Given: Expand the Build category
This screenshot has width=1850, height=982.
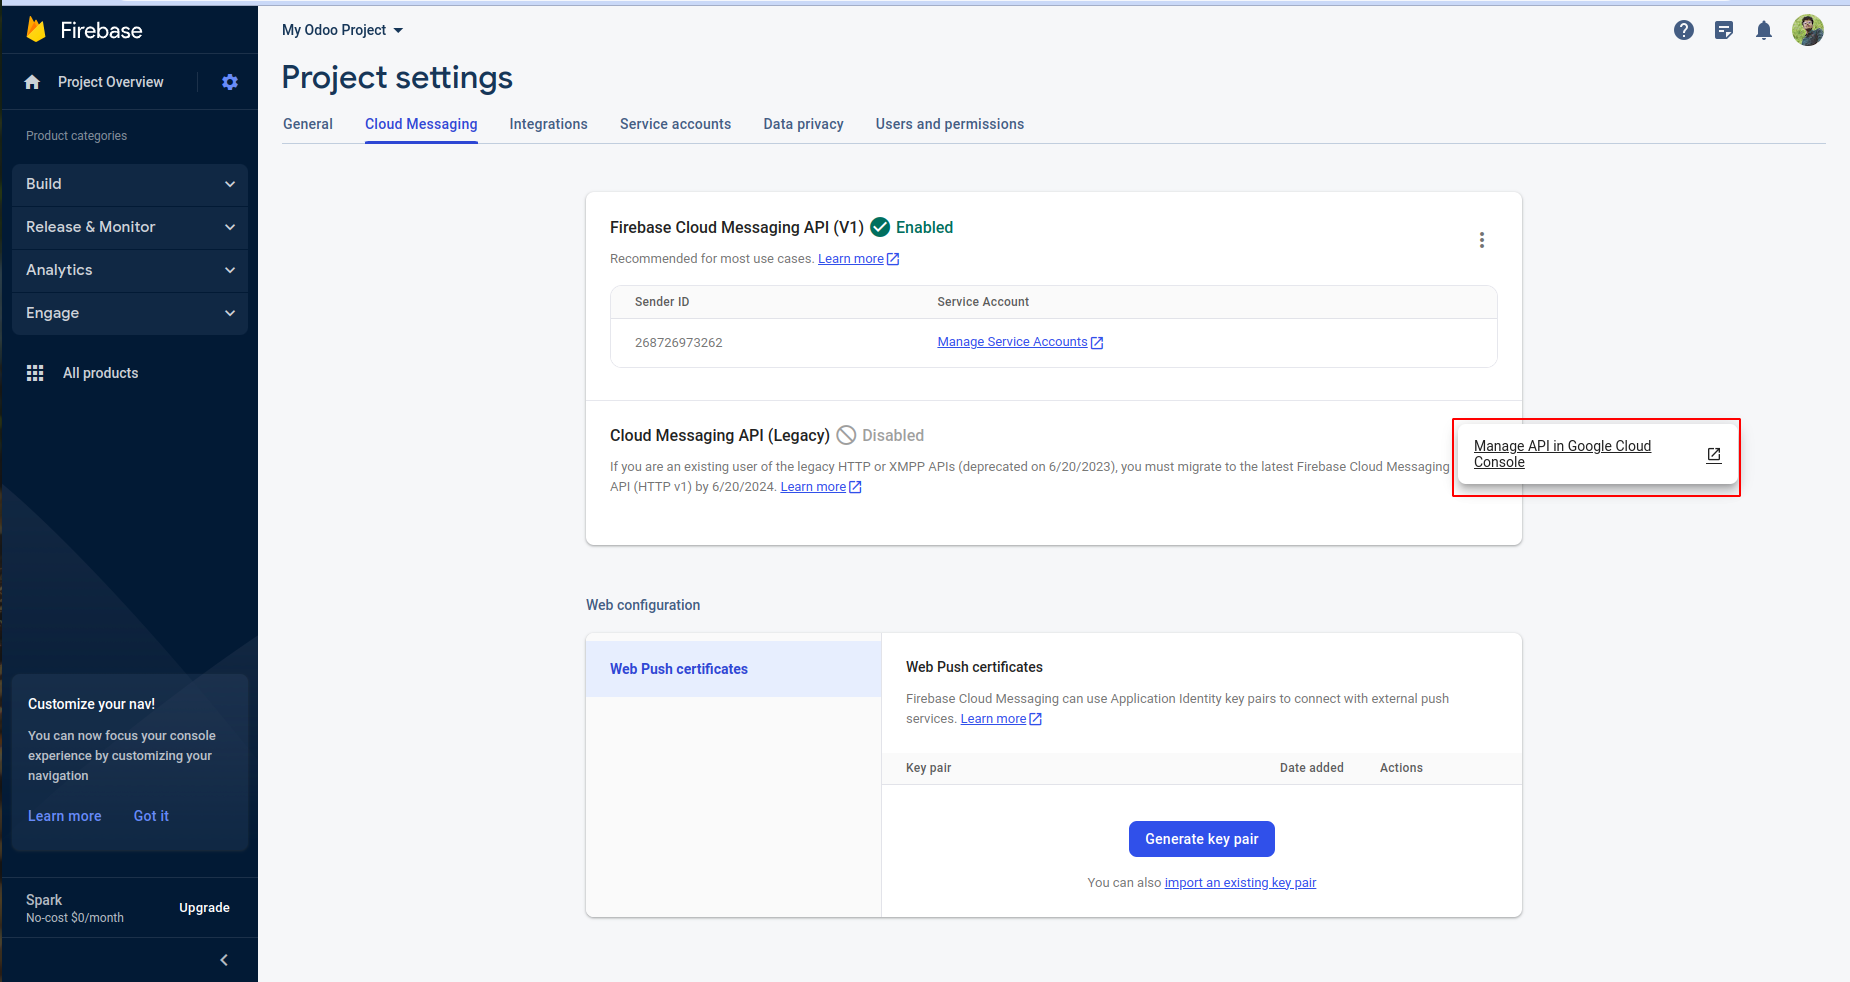Looking at the screenshot, I should tap(130, 184).
